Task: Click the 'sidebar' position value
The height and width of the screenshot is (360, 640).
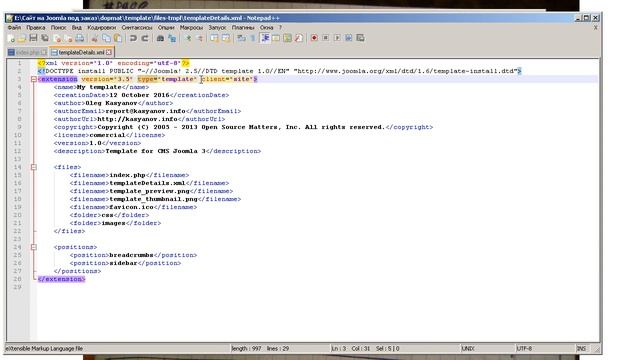Action: [x=123, y=263]
